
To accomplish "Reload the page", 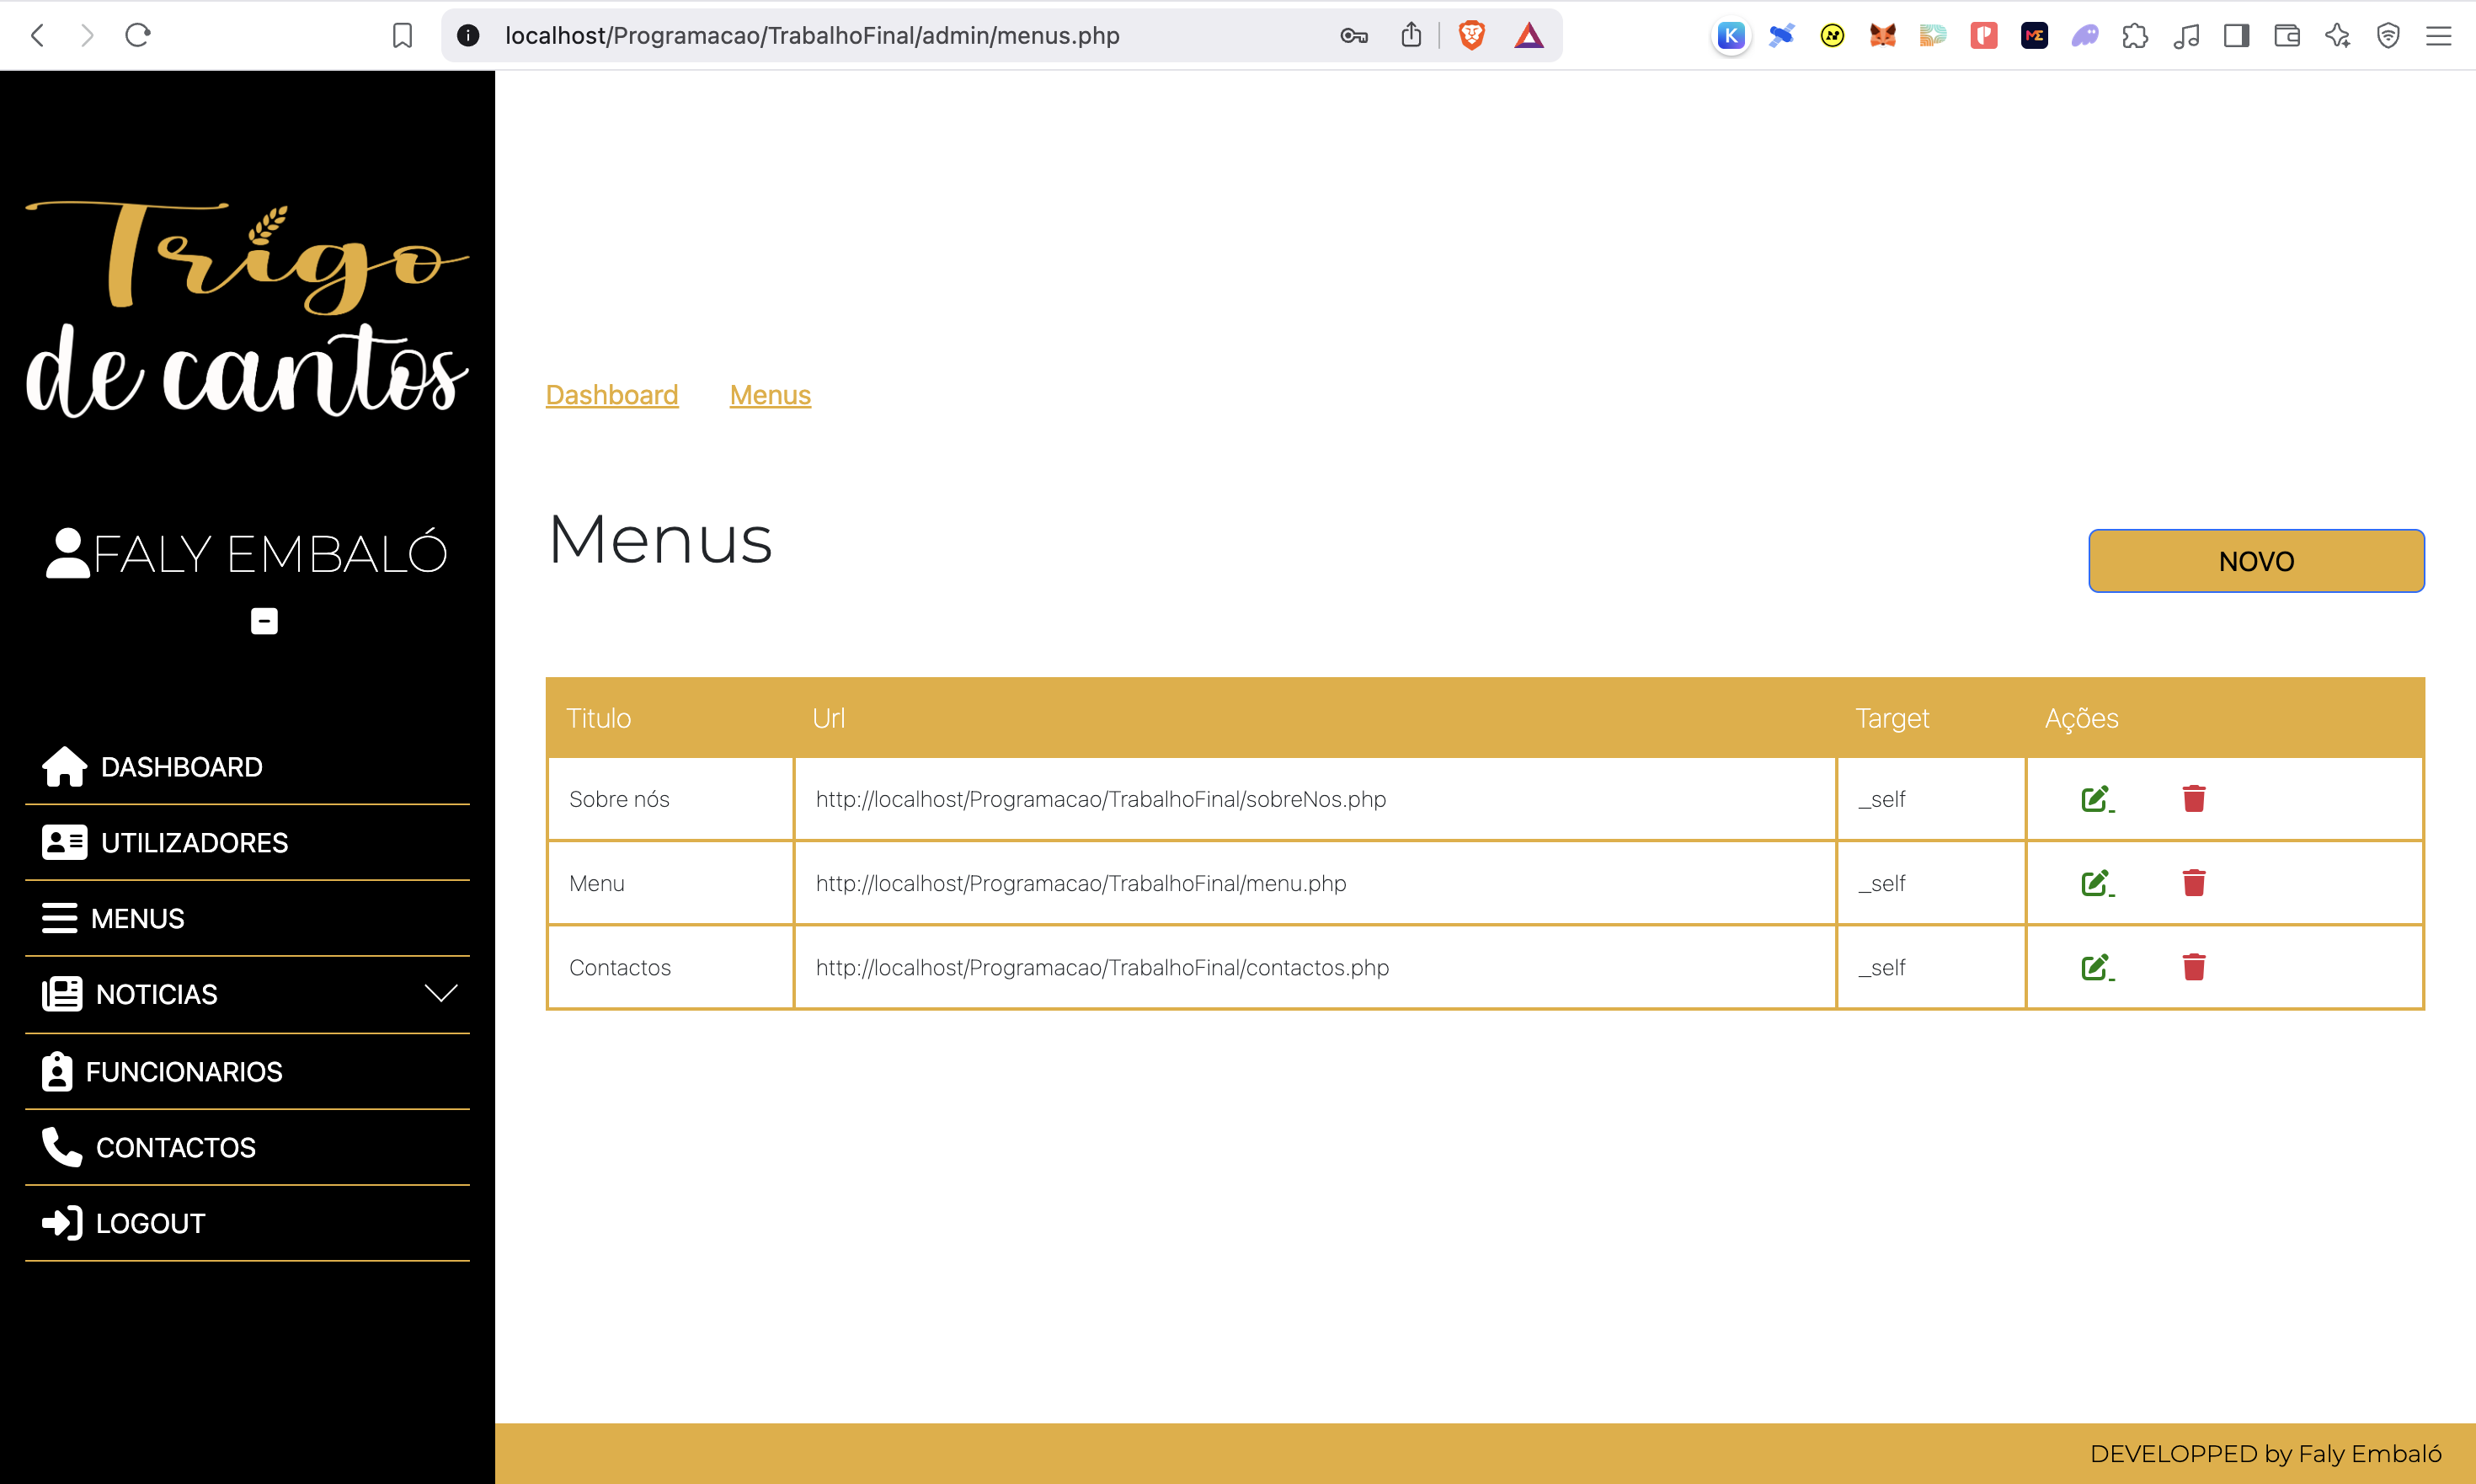I will click(138, 36).
